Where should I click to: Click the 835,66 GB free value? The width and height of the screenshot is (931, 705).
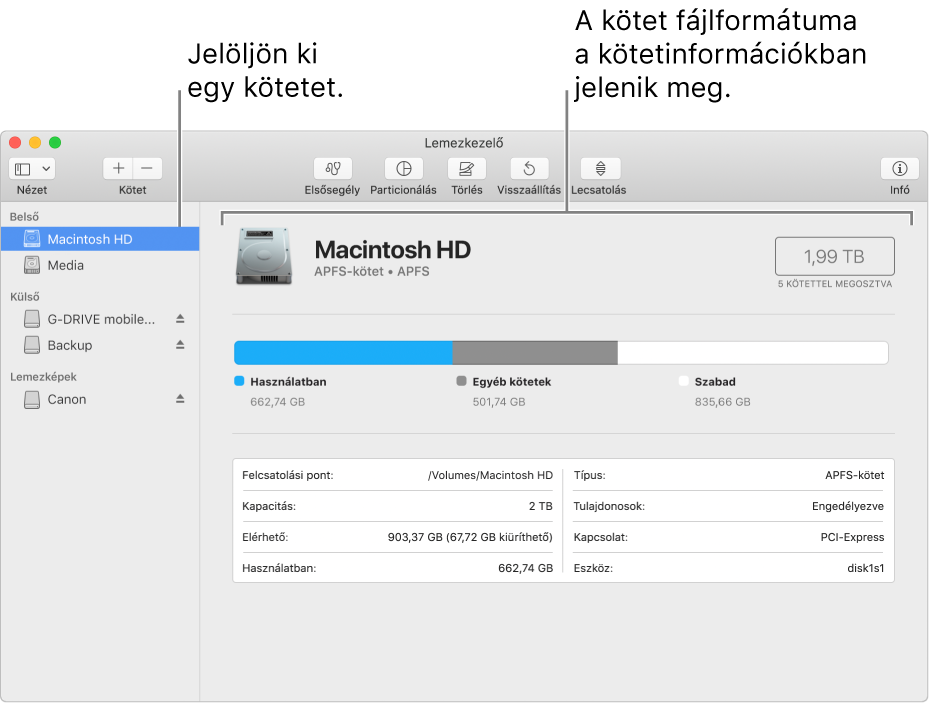[723, 402]
